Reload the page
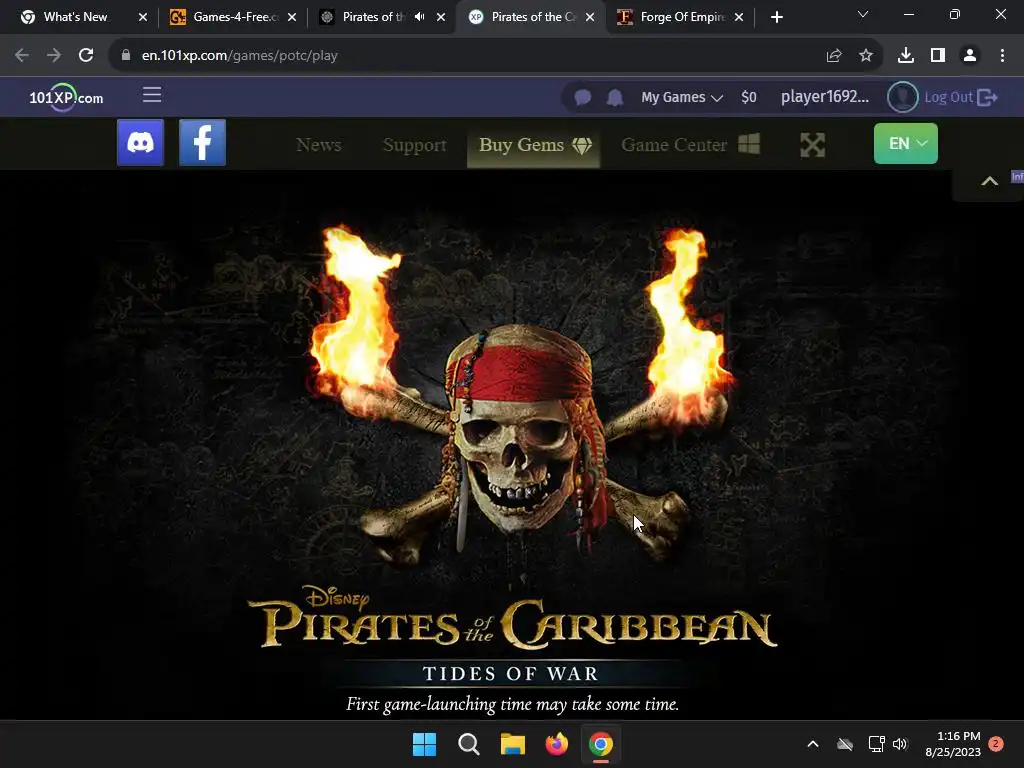Image resolution: width=1024 pixels, height=768 pixels. click(86, 56)
